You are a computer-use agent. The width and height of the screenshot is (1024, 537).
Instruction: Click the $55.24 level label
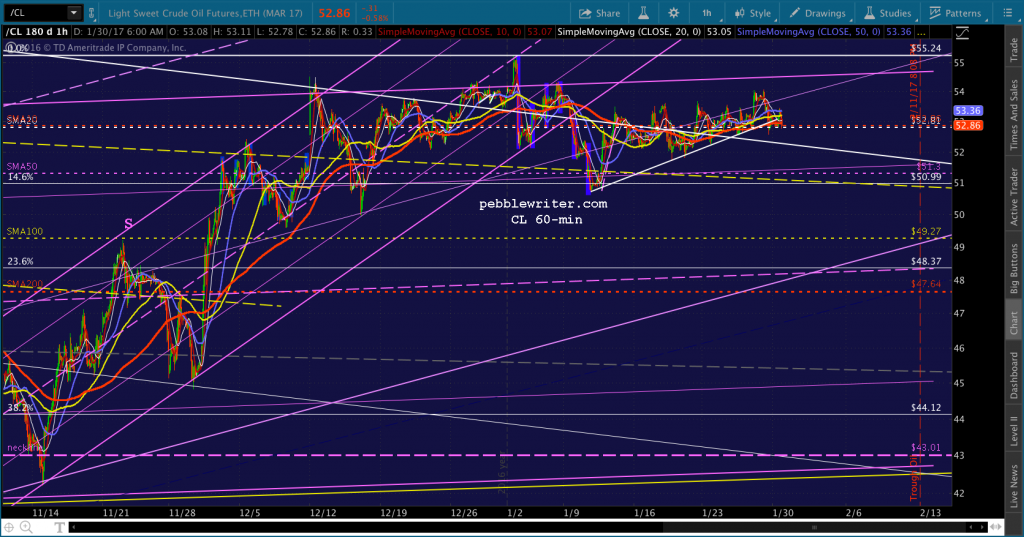tap(926, 48)
